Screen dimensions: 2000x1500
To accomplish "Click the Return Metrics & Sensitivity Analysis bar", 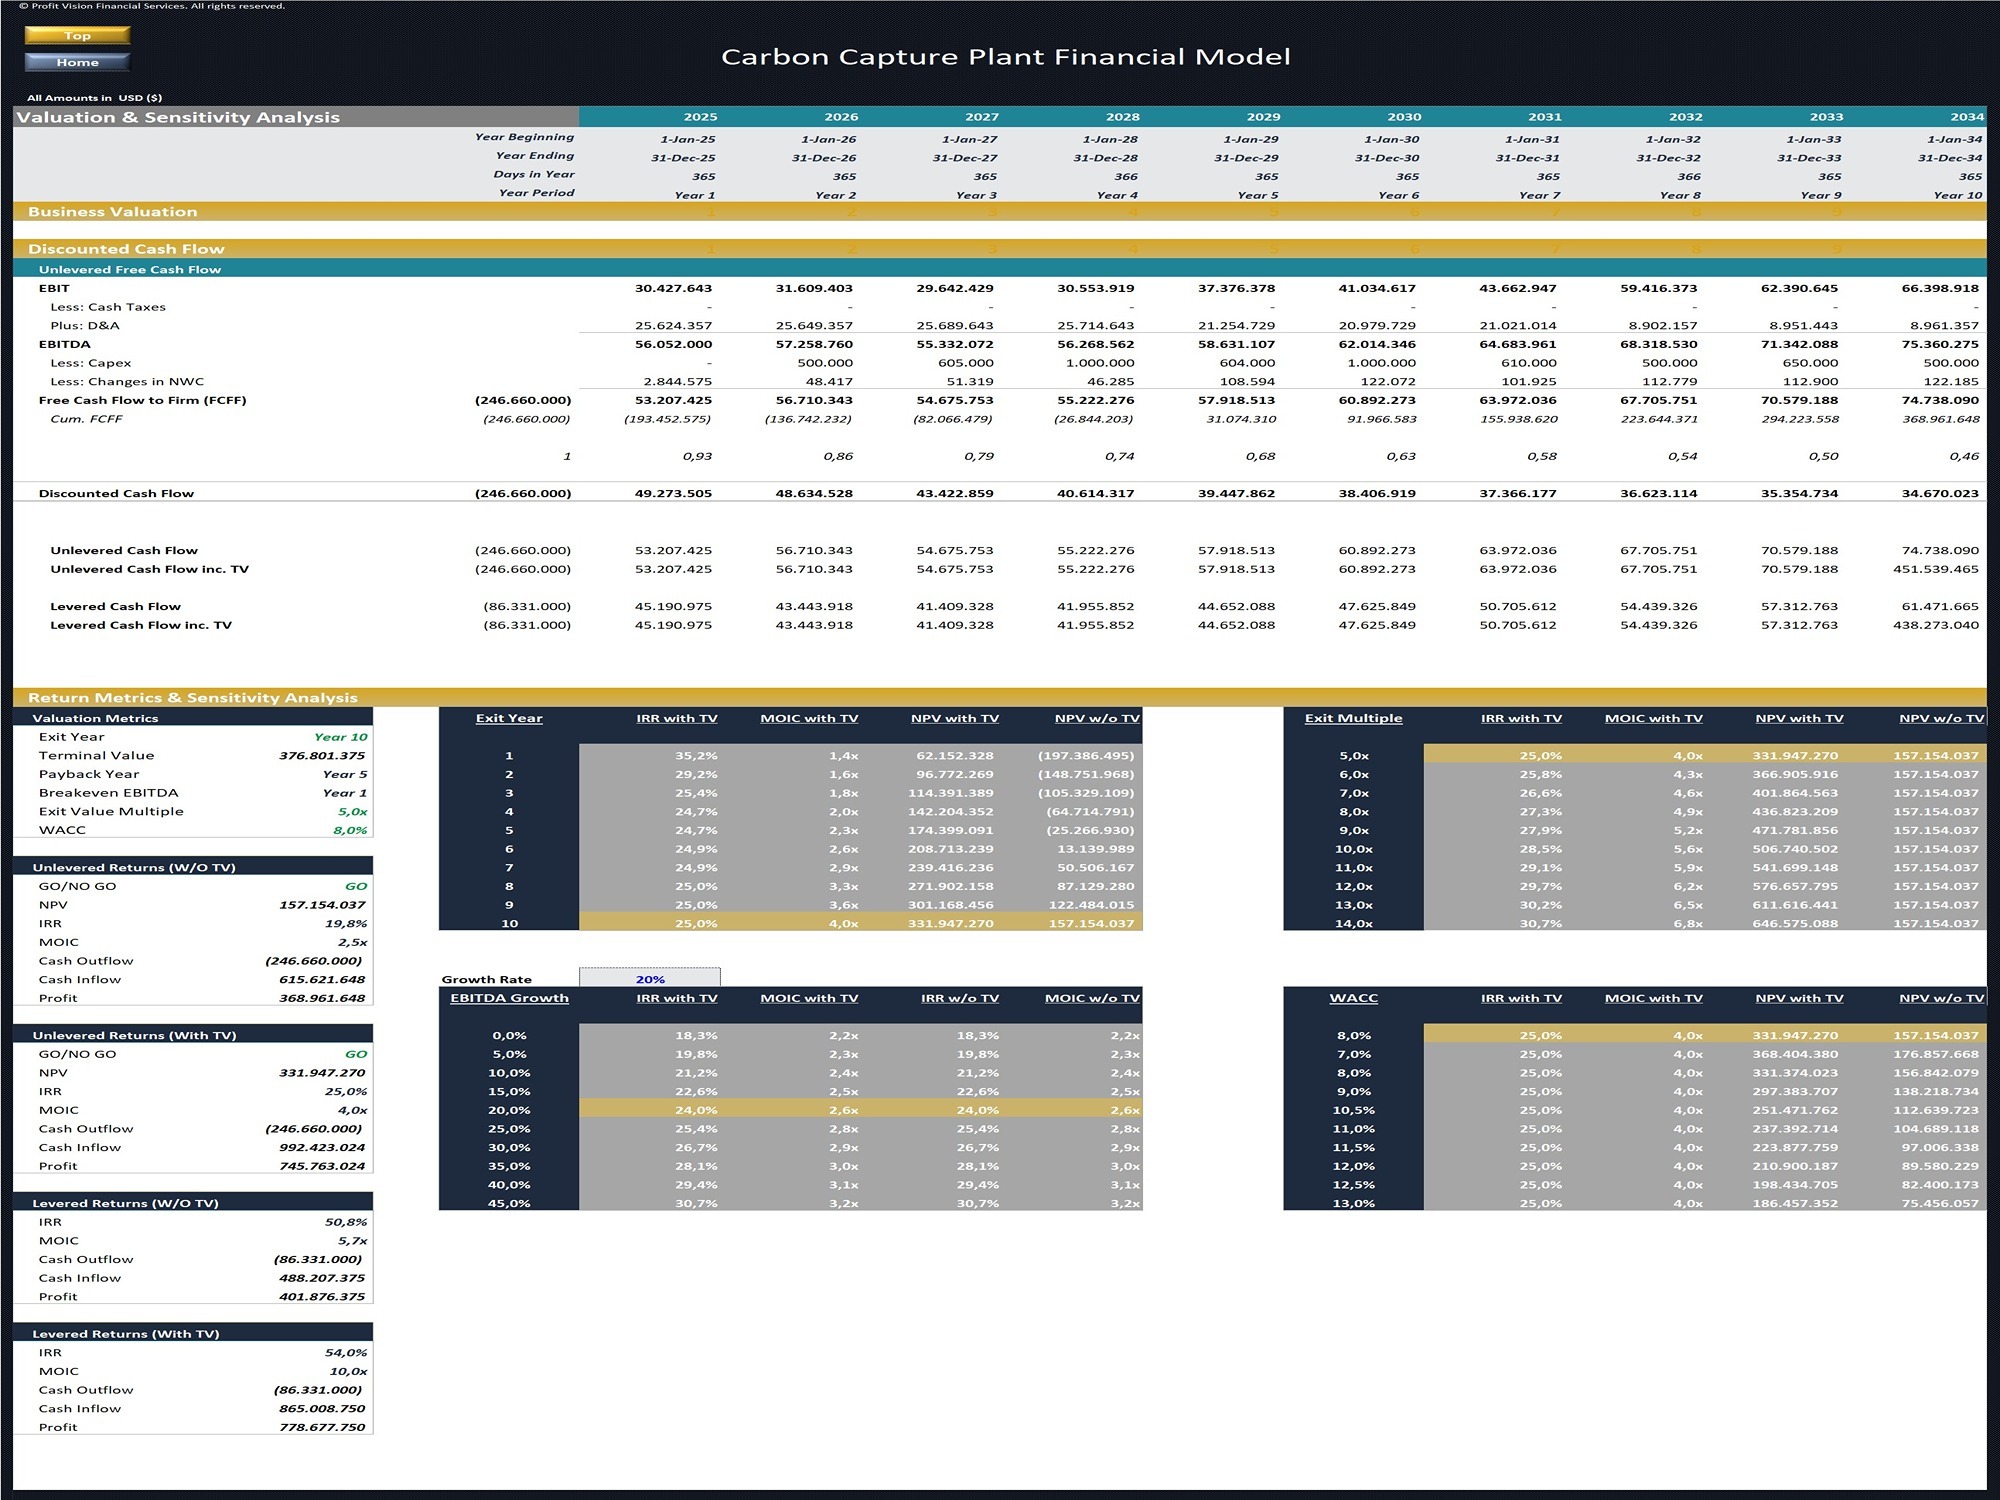I will [x=1000, y=697].
